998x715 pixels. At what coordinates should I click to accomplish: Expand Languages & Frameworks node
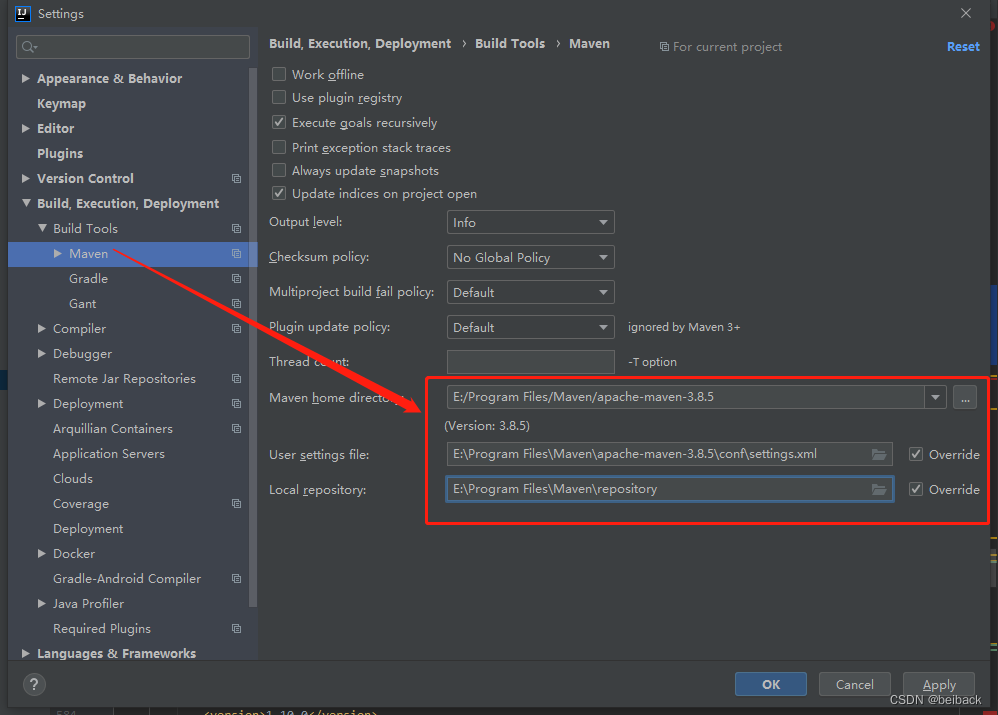point(25,654)
